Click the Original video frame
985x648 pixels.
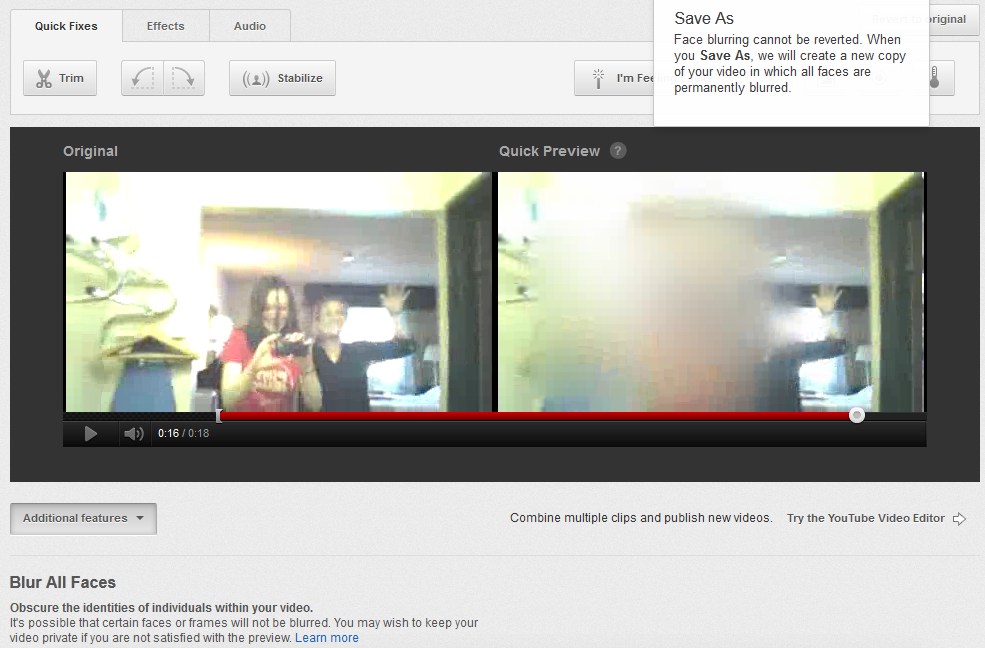278,291
